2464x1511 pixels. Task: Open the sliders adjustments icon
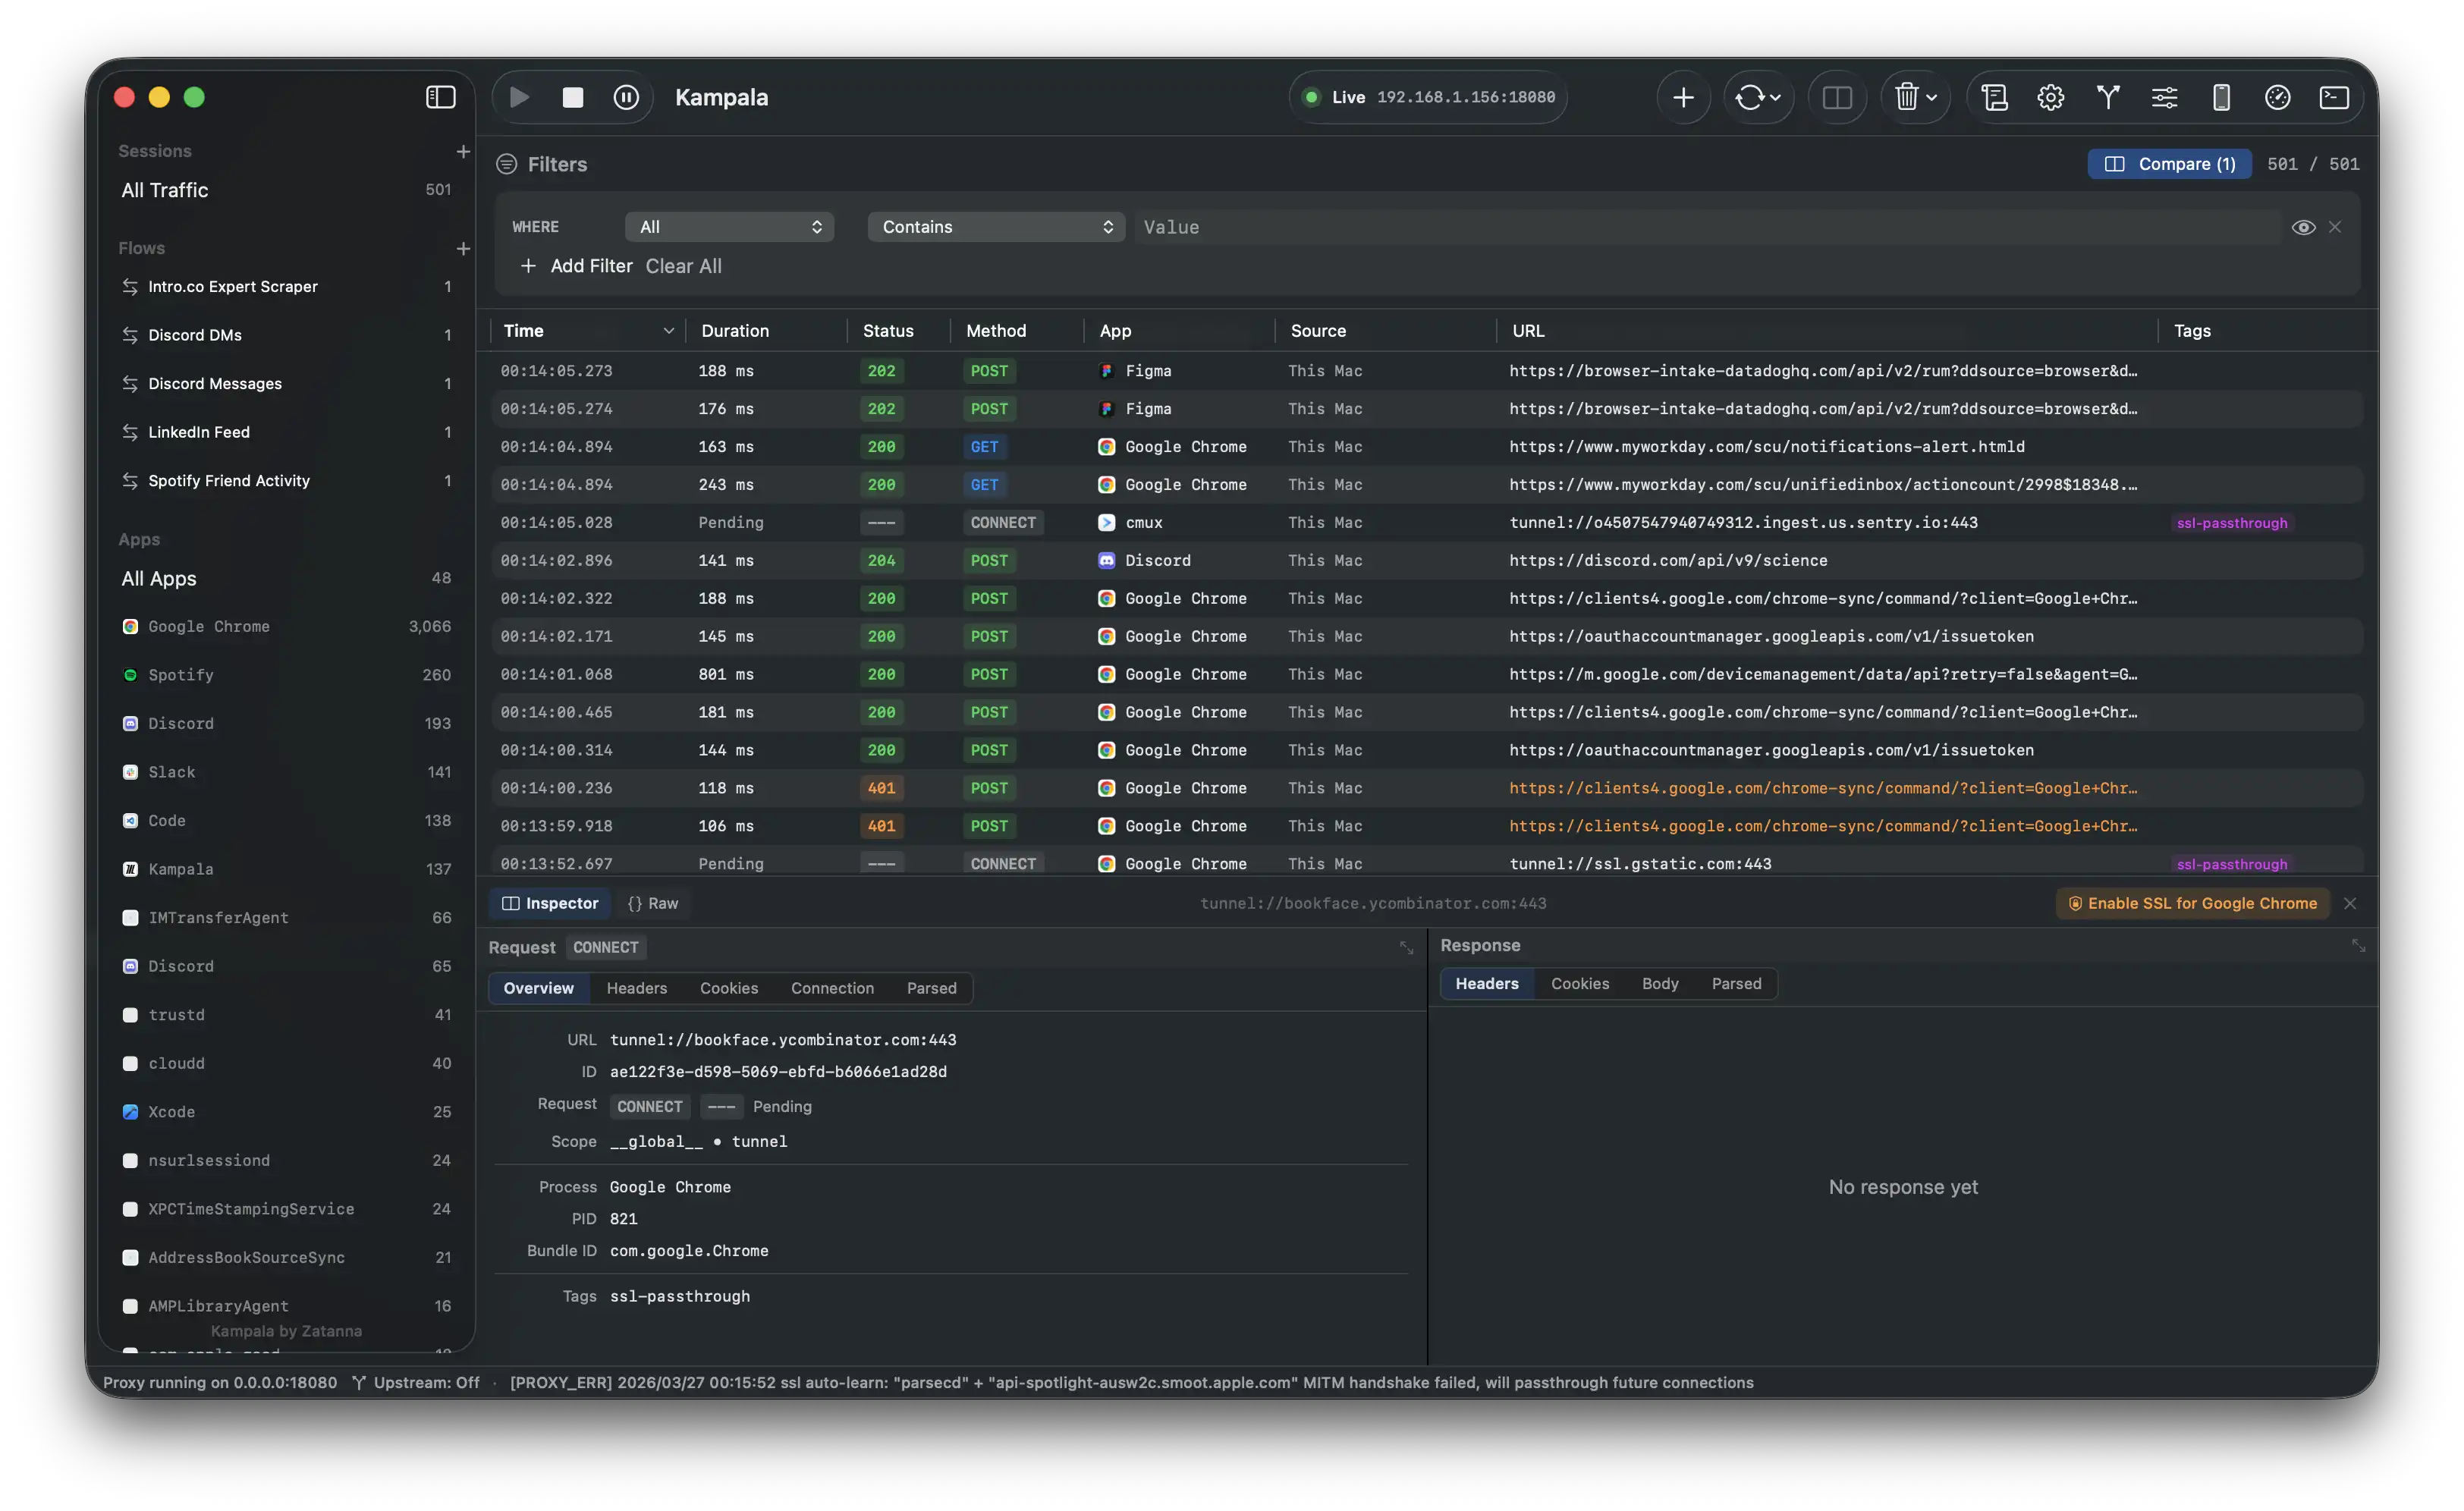(2164, 97)
